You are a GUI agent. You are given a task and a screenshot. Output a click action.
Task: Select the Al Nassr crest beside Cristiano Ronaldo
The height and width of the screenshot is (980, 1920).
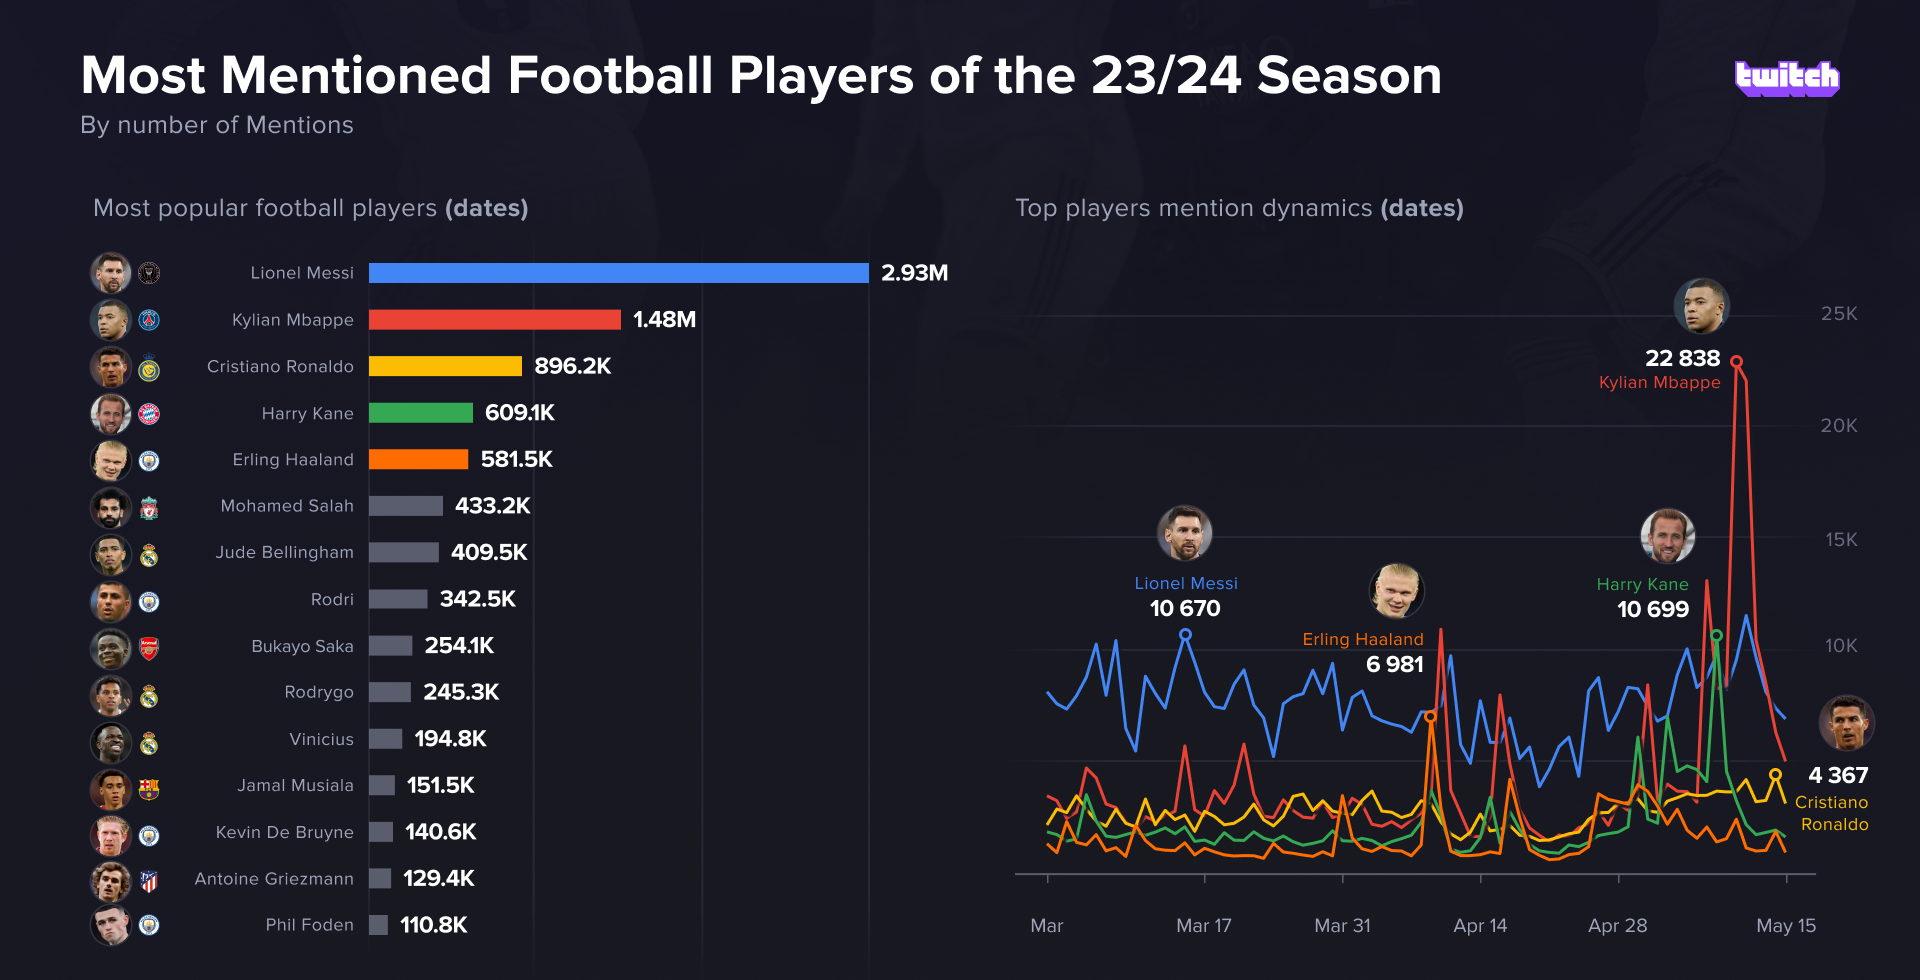pyautogui.click(x=149, y=370)
